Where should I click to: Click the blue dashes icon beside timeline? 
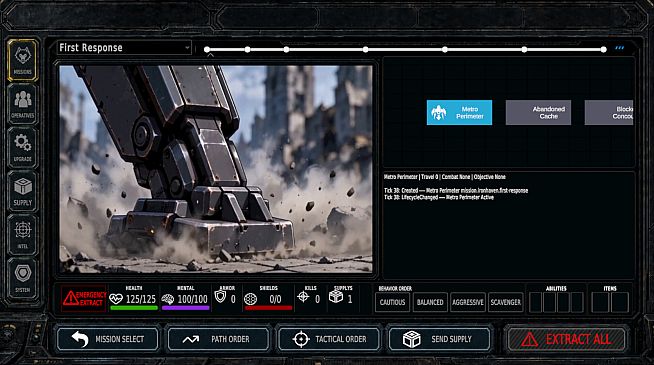(620, 48)
